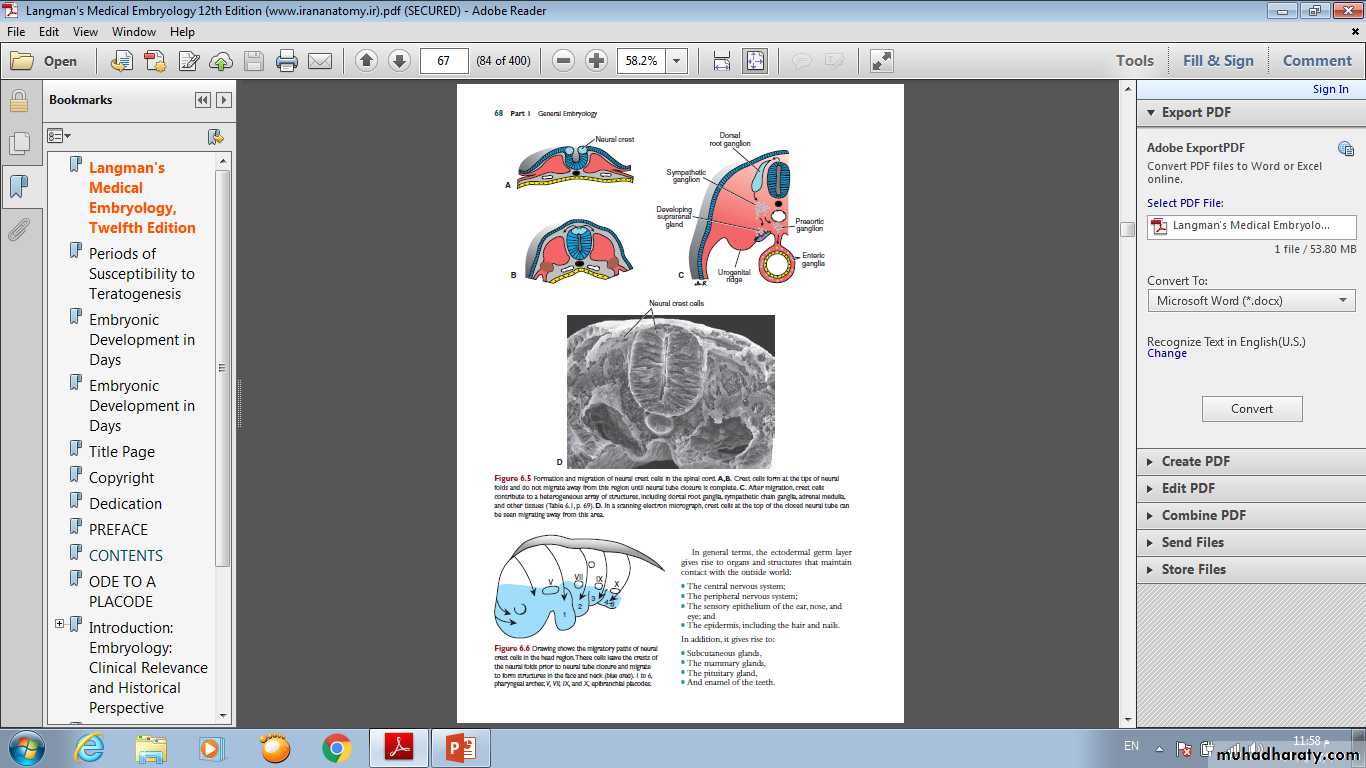This screenshot has width=1366, height=768.
Task: Open the Page Thumbnails panel
Action: 18,144
